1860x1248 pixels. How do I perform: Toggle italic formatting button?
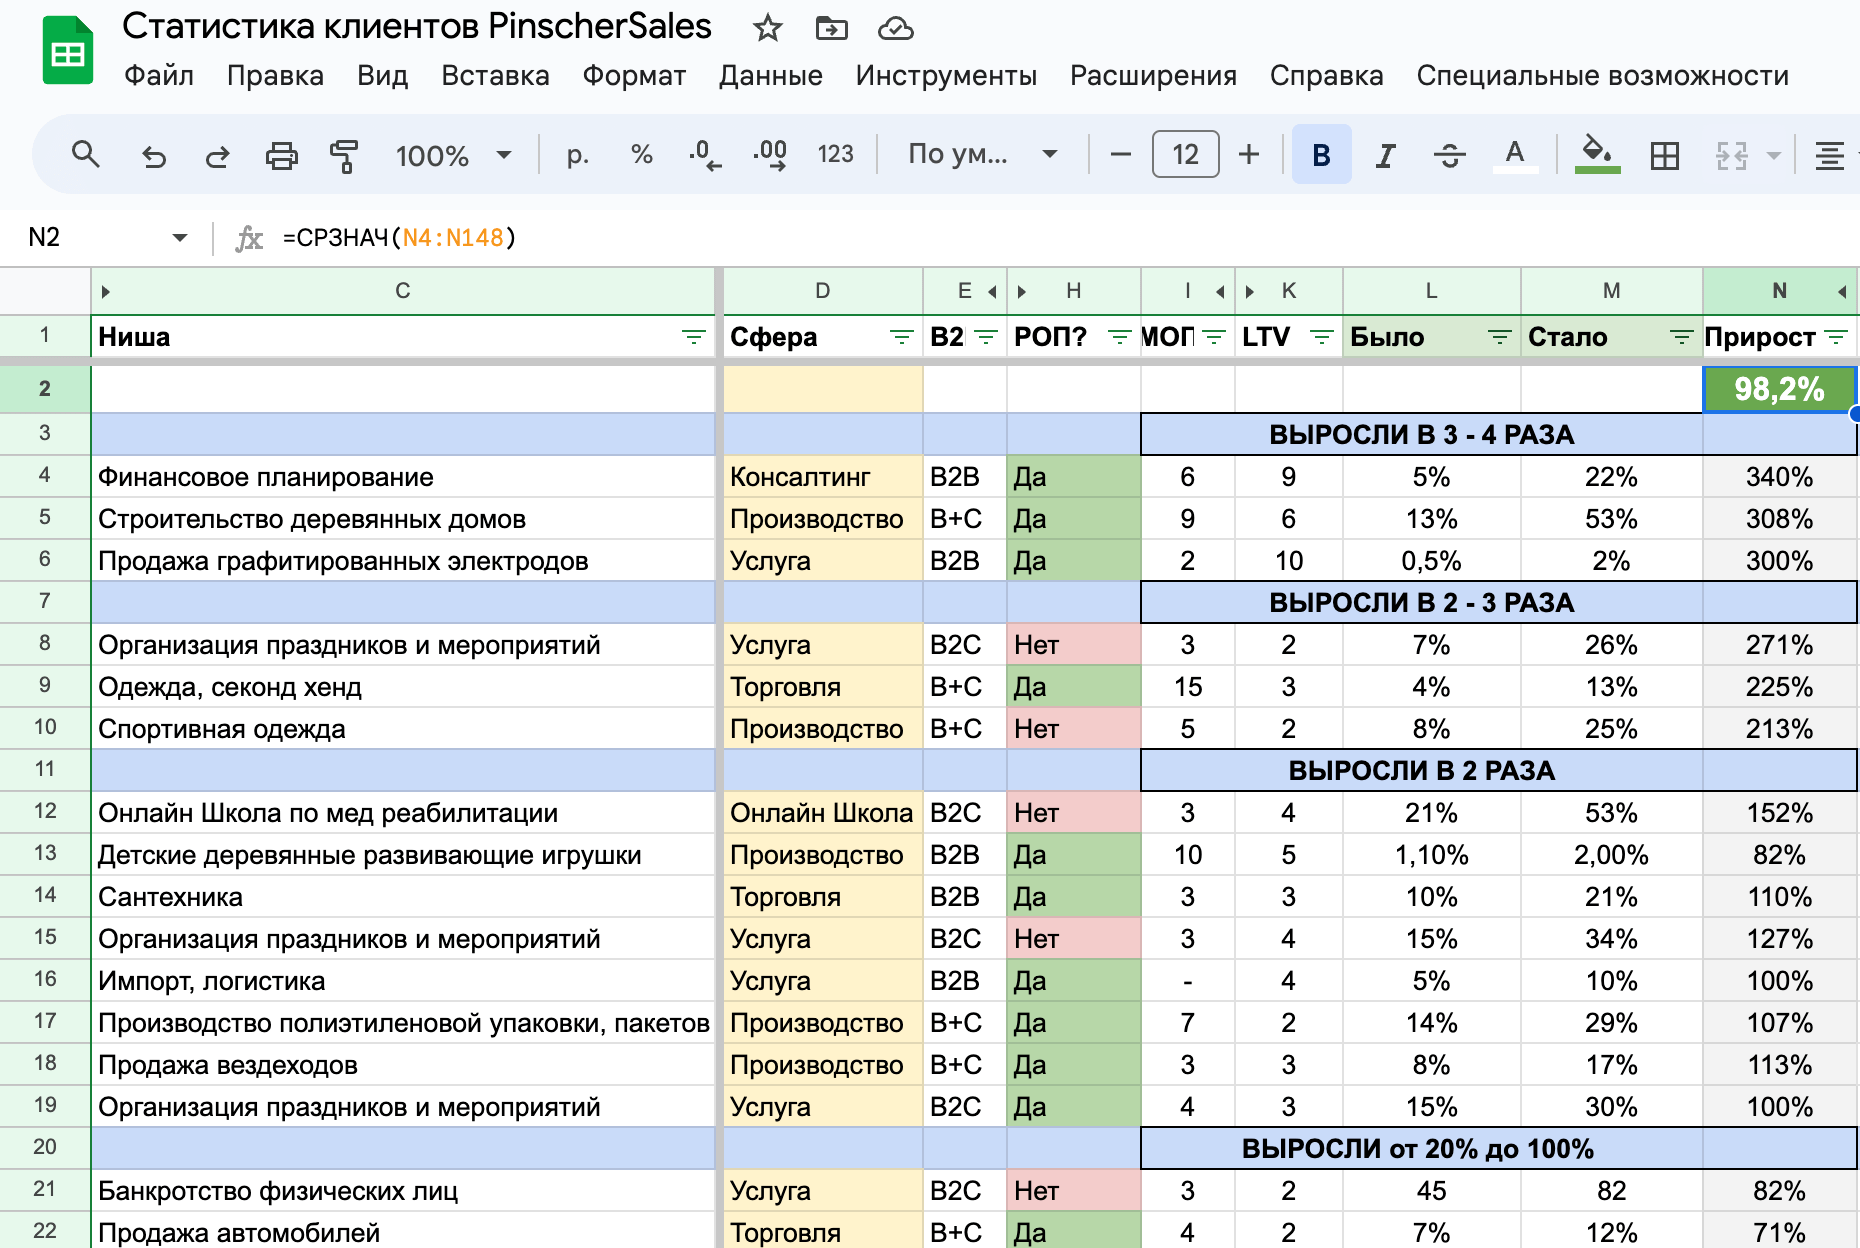(x=1385, y=155)
